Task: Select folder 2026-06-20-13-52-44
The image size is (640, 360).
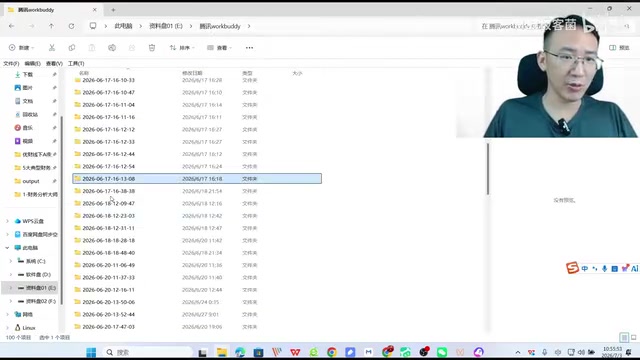Action: (108, 314)
